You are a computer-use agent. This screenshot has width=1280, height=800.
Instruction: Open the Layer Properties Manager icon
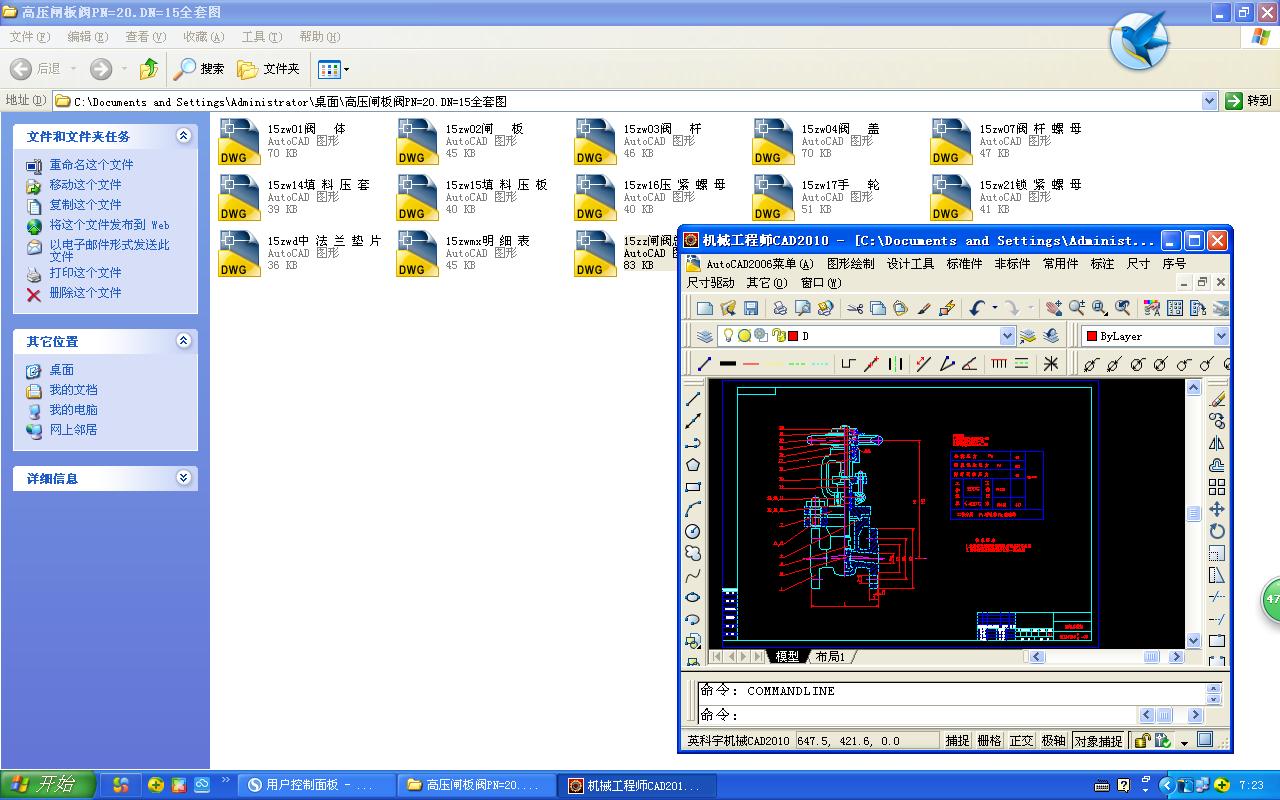pyautogui.click(x=705, y=336)
